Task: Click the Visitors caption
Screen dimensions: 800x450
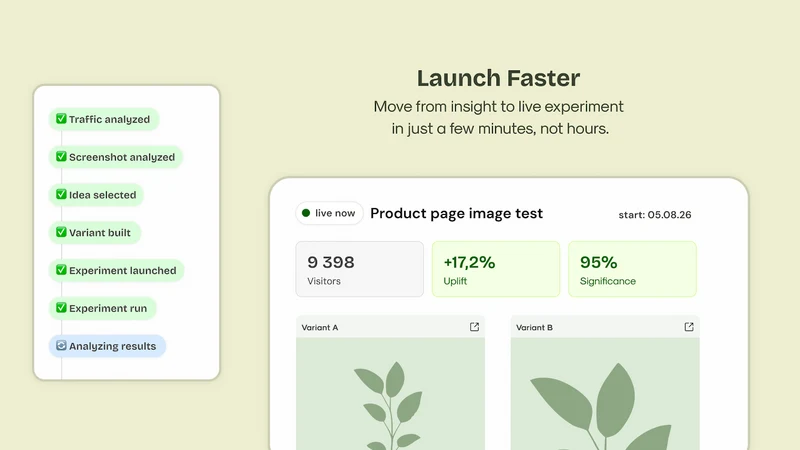Action: click(324, 281)
